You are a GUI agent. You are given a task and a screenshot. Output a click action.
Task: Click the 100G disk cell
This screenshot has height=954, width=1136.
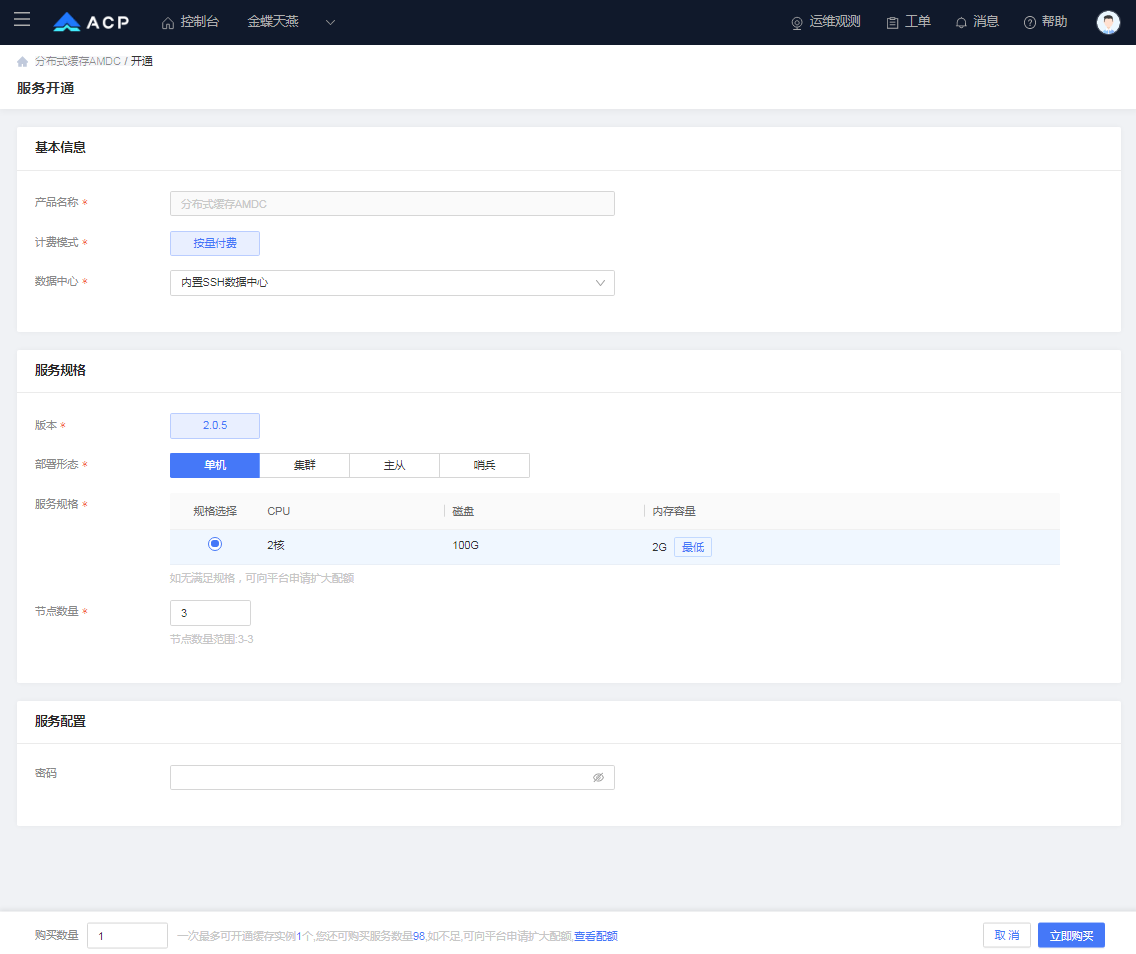tap(465, 545)
